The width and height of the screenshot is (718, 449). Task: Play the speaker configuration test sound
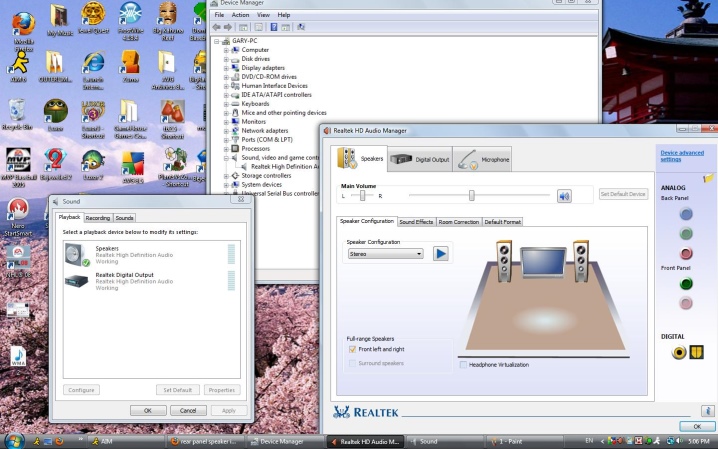pyautogui.click(x=441, y=254)
